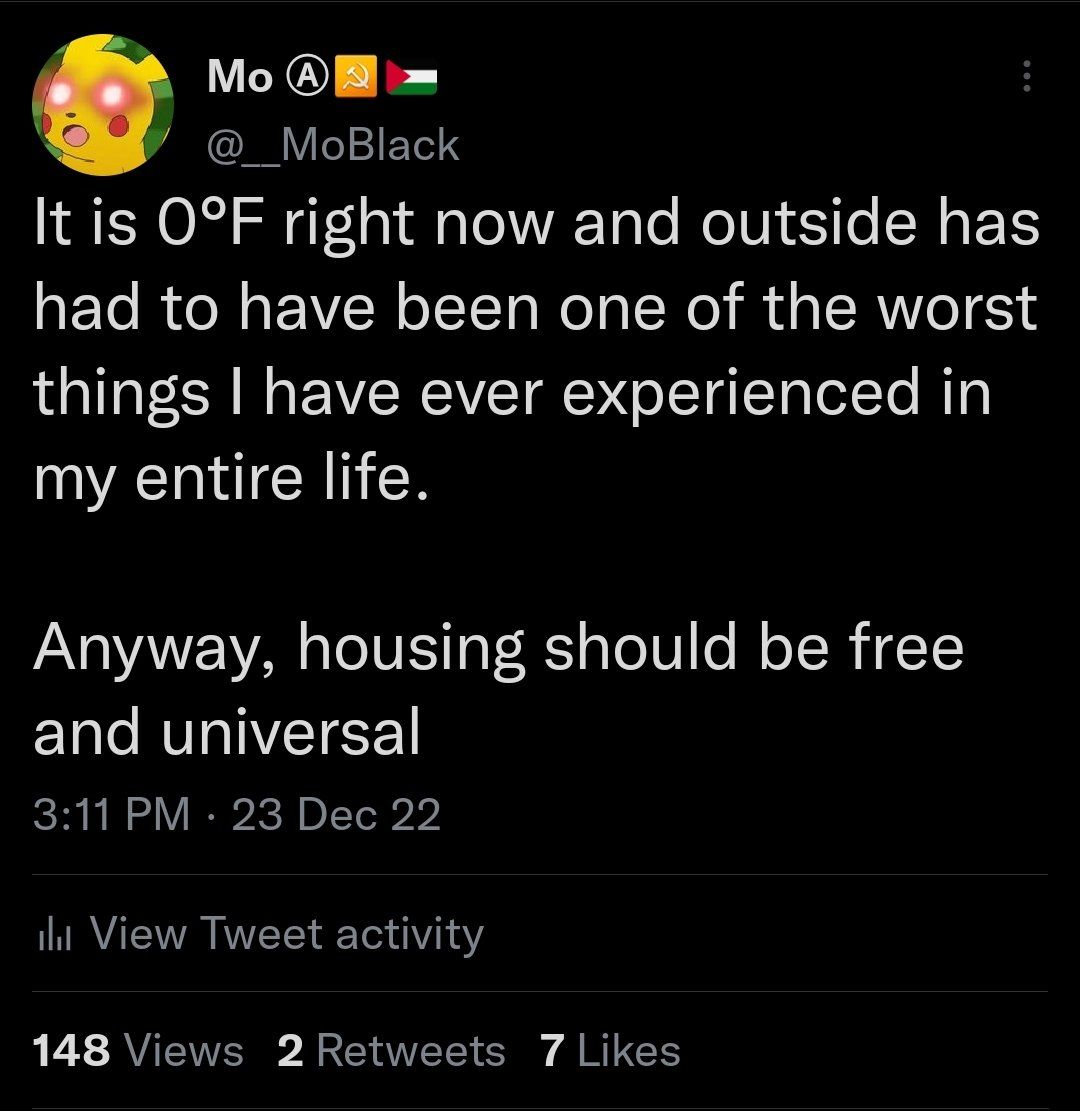Click the 23 Dec 22 date
This screenshot has height=1111, width=1080.
click(336, 815)
